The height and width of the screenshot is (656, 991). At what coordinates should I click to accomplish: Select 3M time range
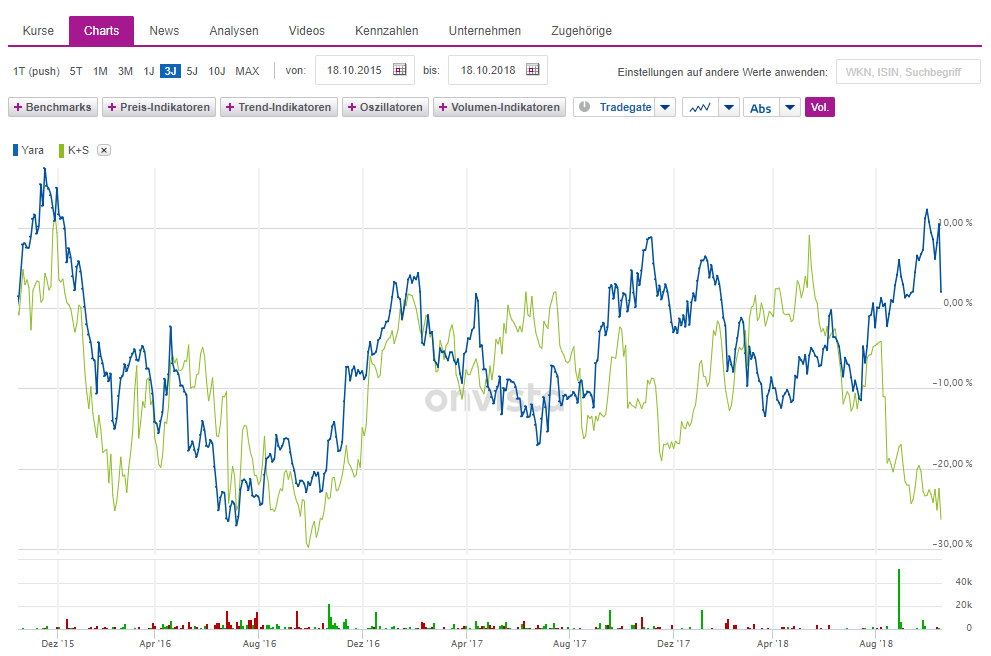click(125, 71)
